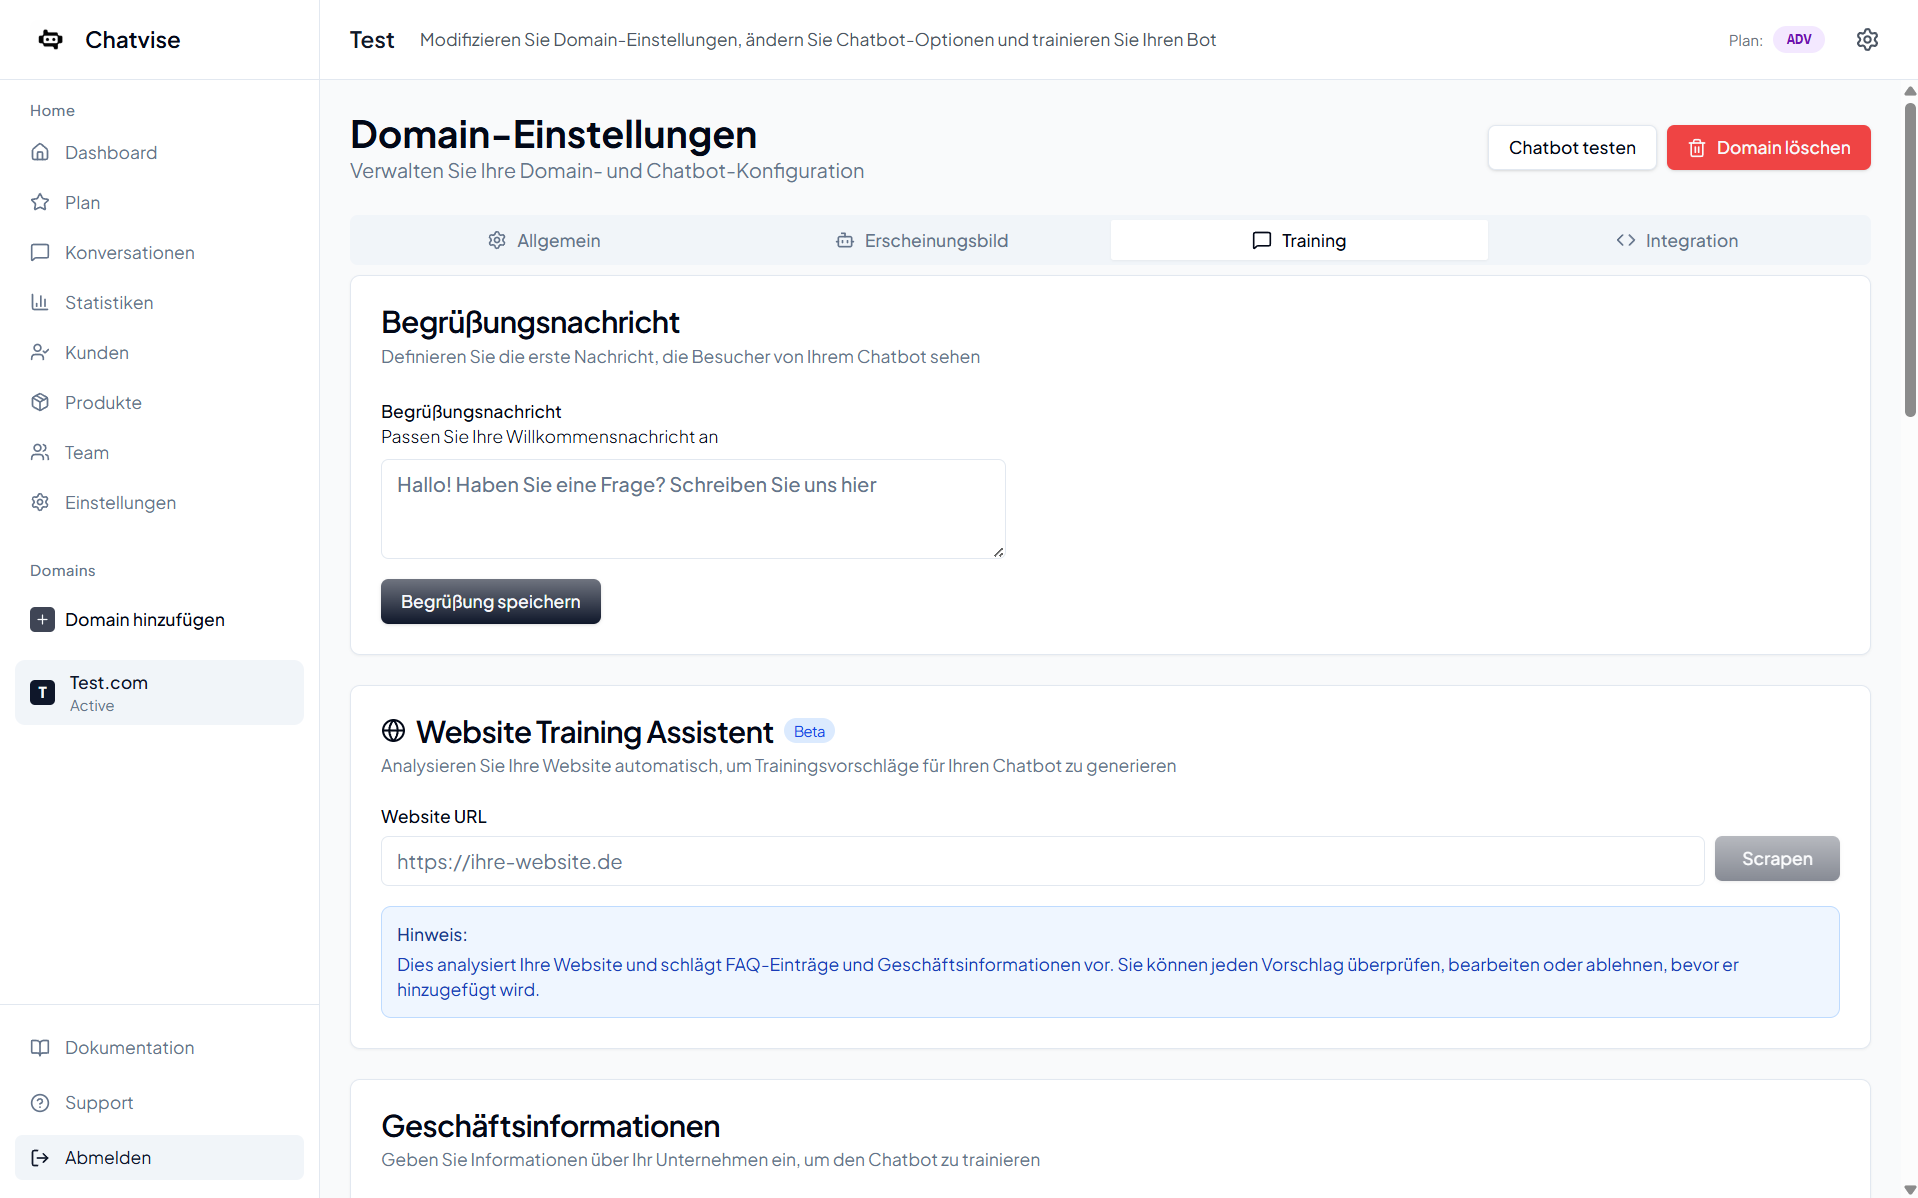The image size is (1918, 1198).
Task: Switch to the Integration tab
Action: (x=1678, y=240)
